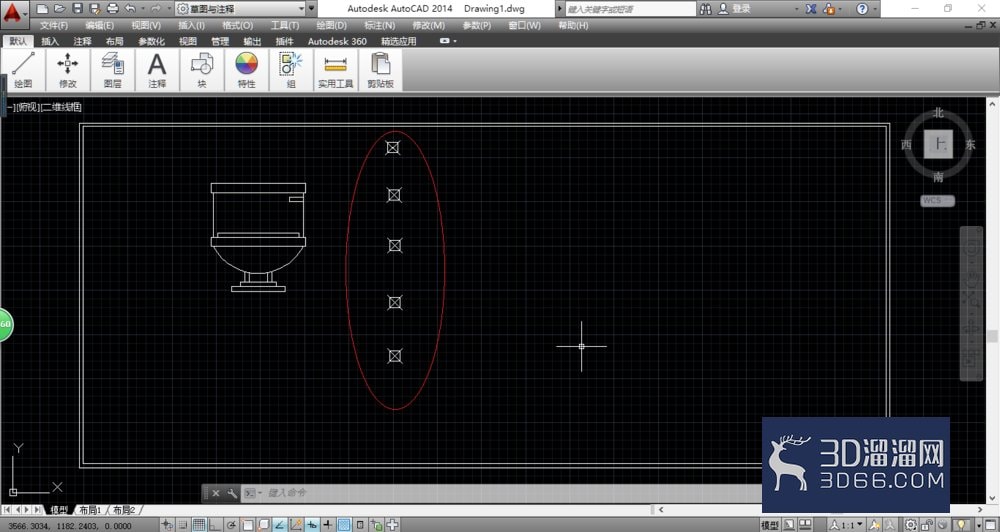This screenshot has width=1000, height=532.
Task: Expand the search box arrow beside the title
Action: (x=560, y=9)
